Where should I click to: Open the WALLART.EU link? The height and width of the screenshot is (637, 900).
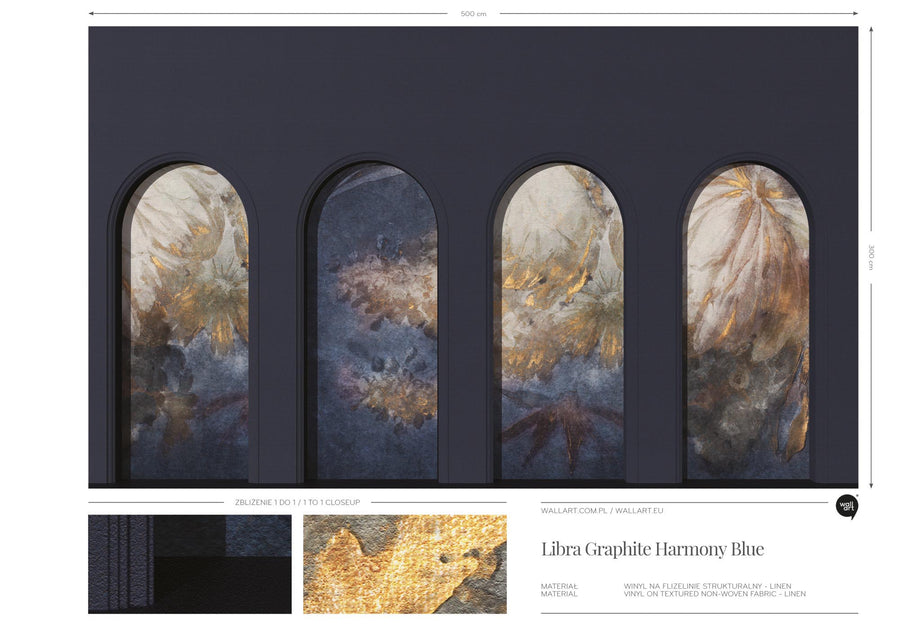pos(639,510)
